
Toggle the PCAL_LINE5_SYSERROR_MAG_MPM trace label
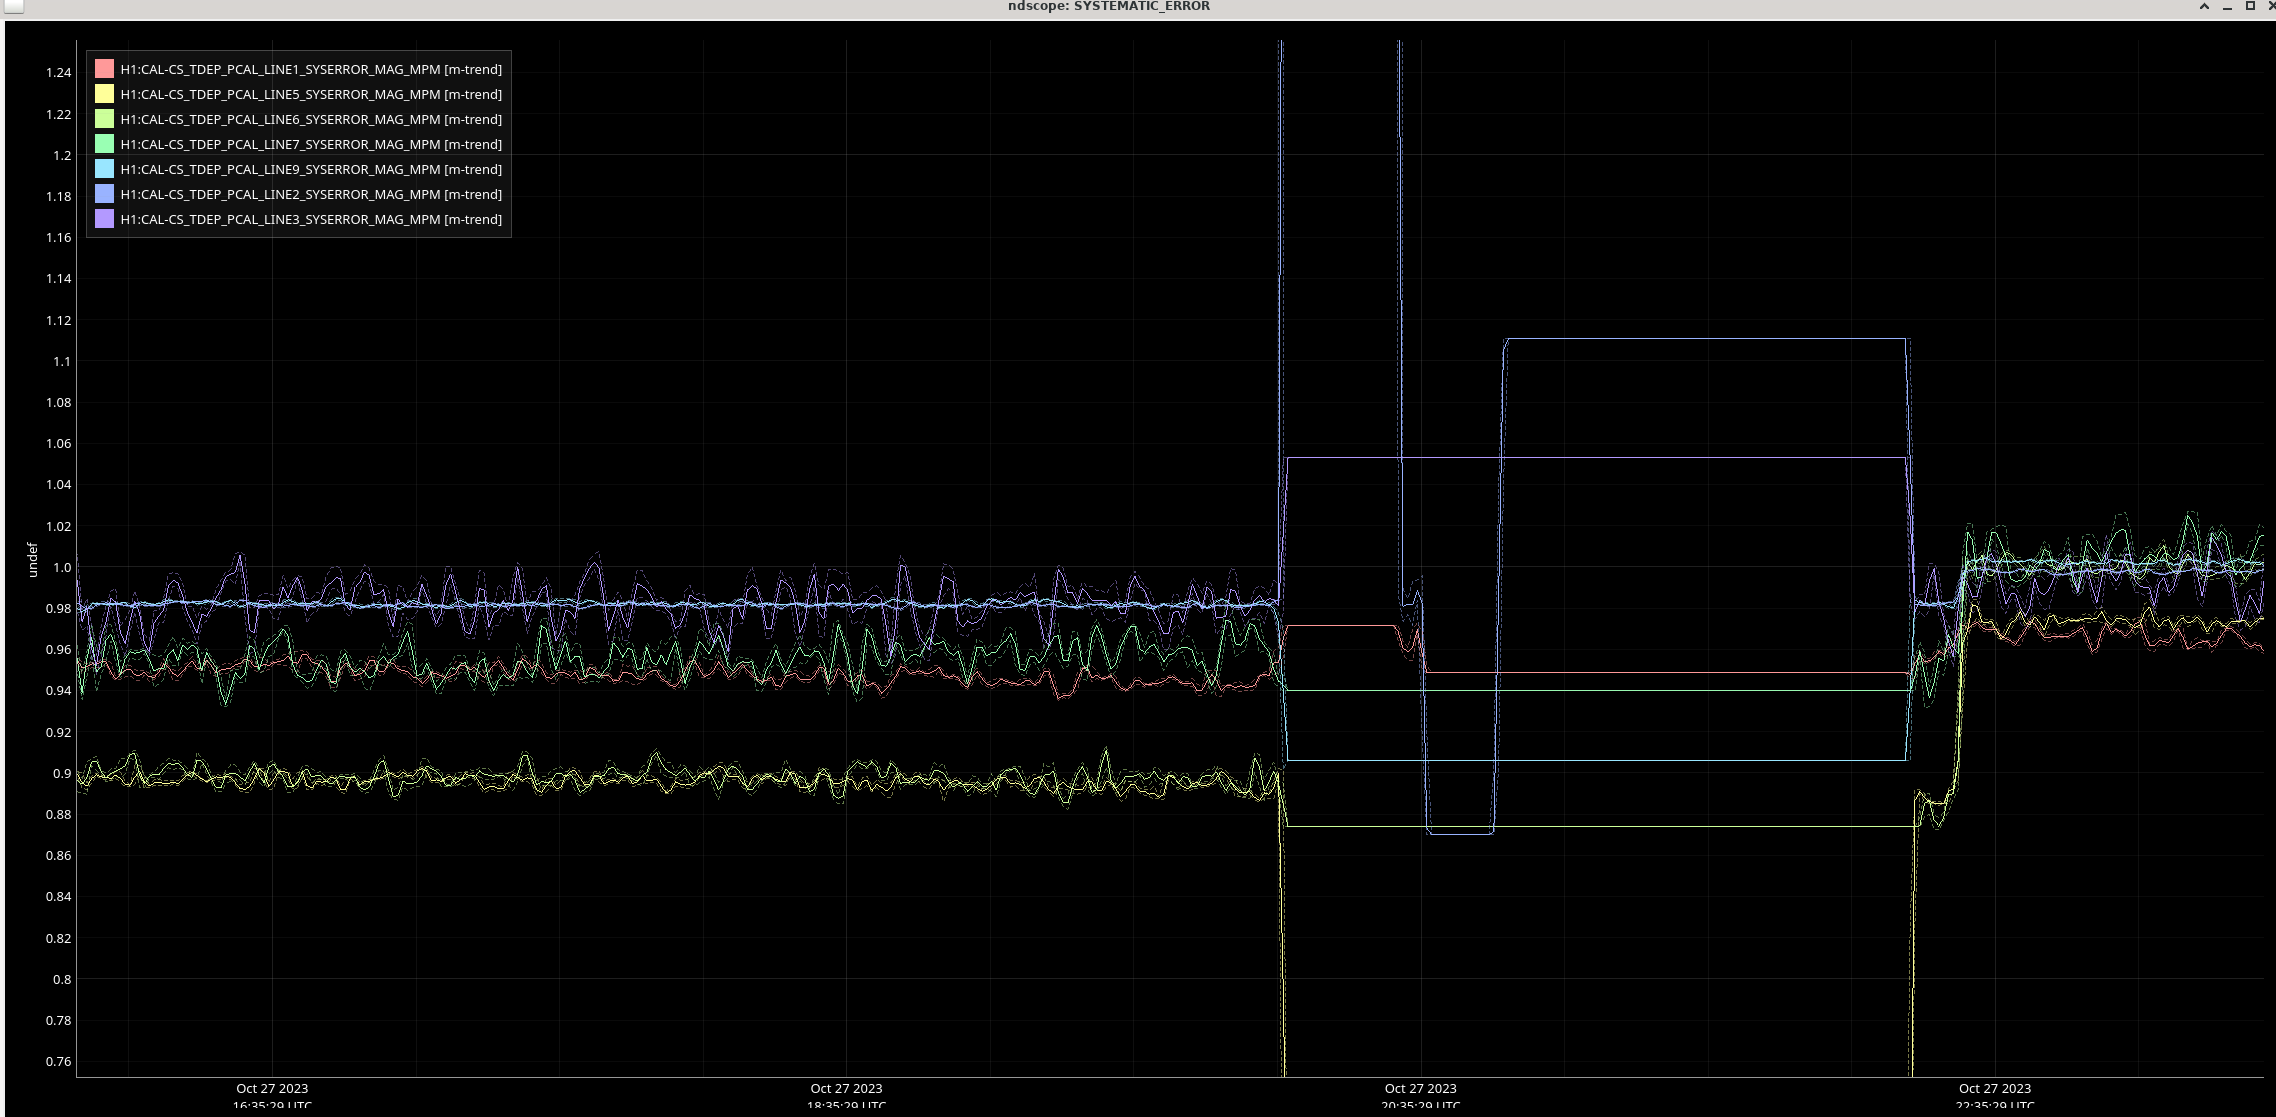311,94
